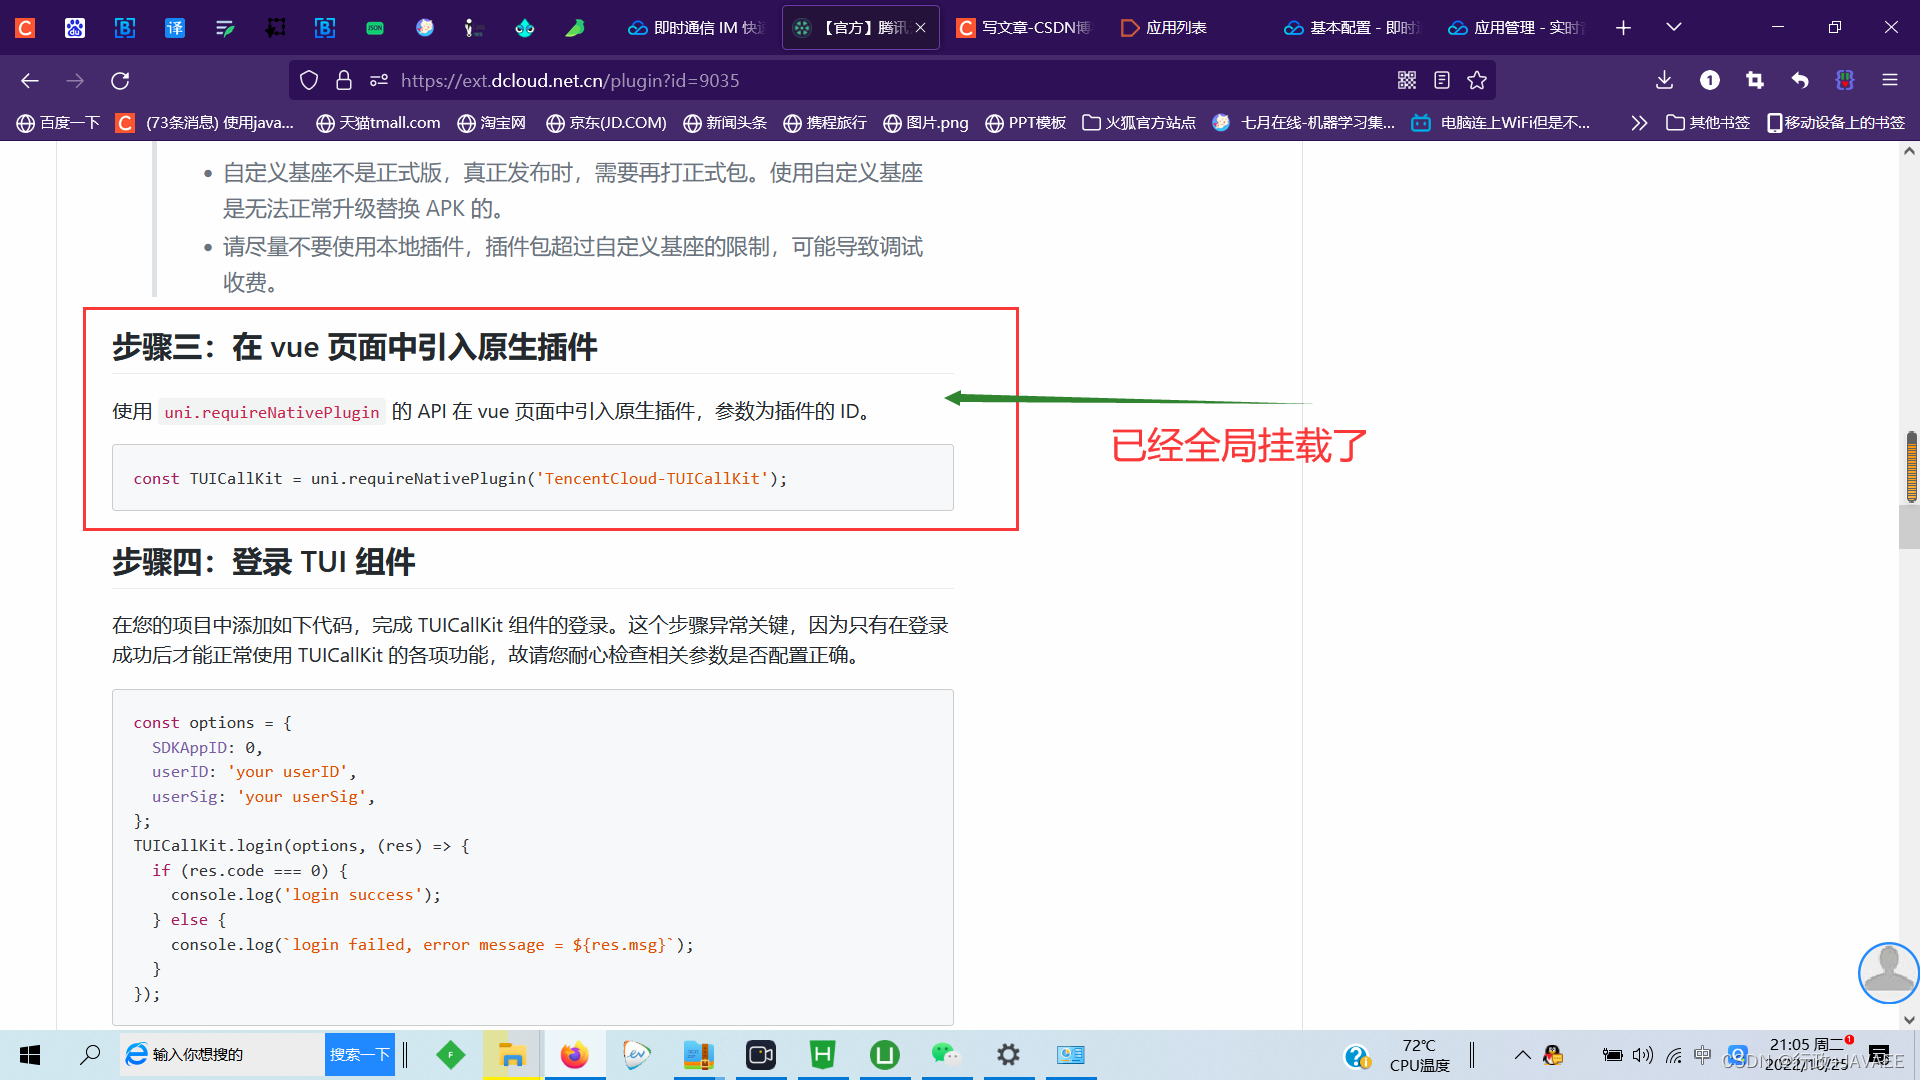This screenshot has height=1080, width=1920.
Task: Click the 步骤四 TUI component login section
Action: (x=264, y=562)
